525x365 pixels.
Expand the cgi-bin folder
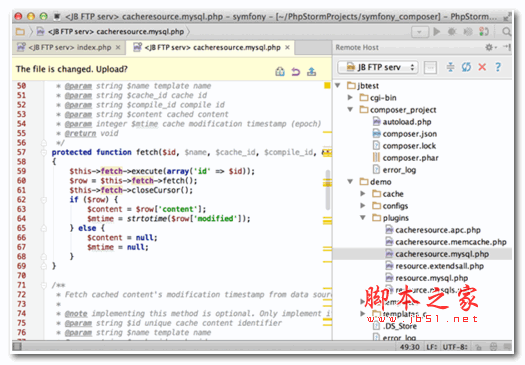(x=350, y=97)
